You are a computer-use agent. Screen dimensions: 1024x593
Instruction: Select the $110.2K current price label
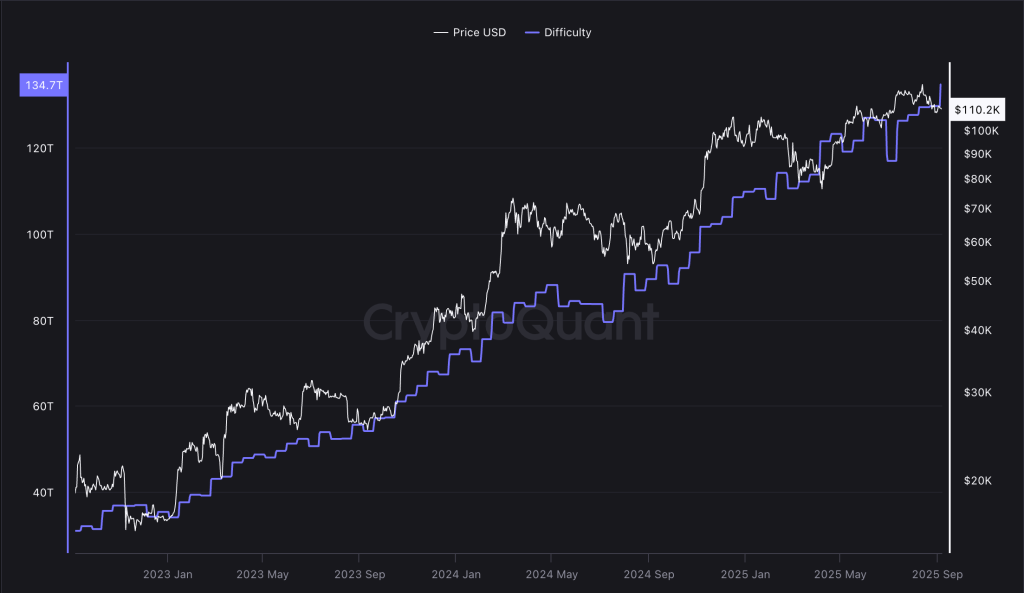tap(976, 109)
